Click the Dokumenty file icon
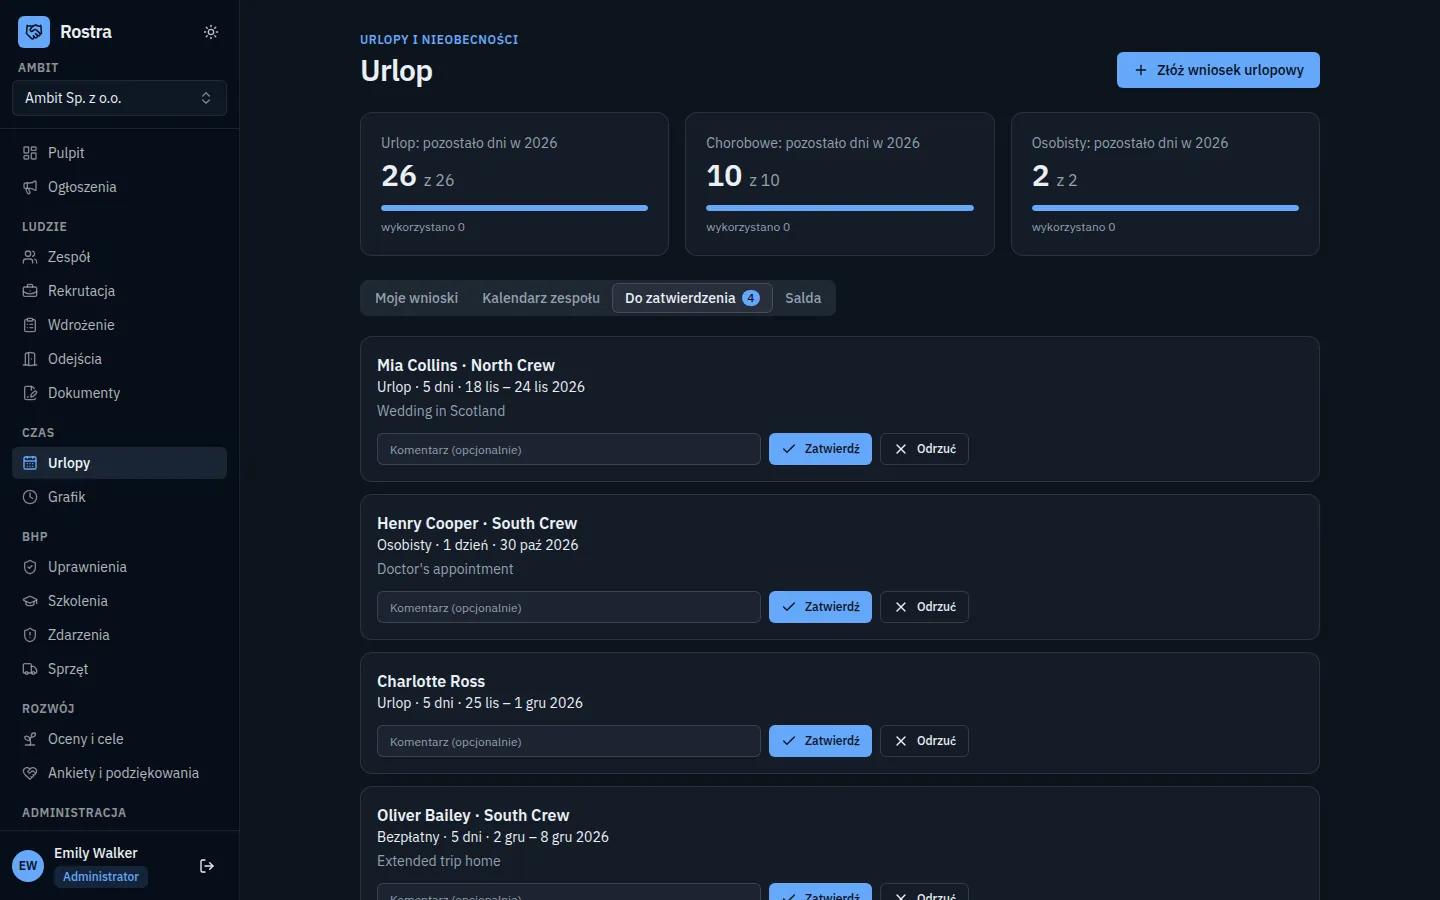Viewport: 1440px width, 900px height. point(30,393)
